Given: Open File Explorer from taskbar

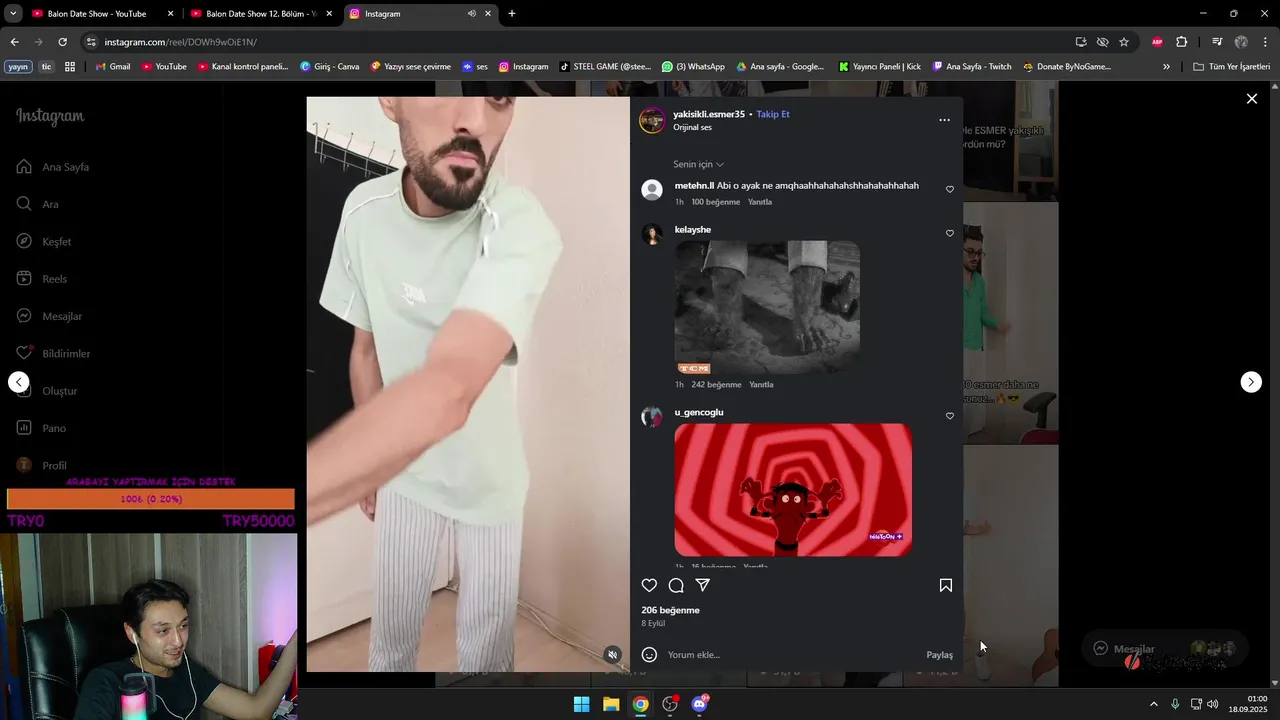Looking at the screenshot, I should [x=611, y=704].
